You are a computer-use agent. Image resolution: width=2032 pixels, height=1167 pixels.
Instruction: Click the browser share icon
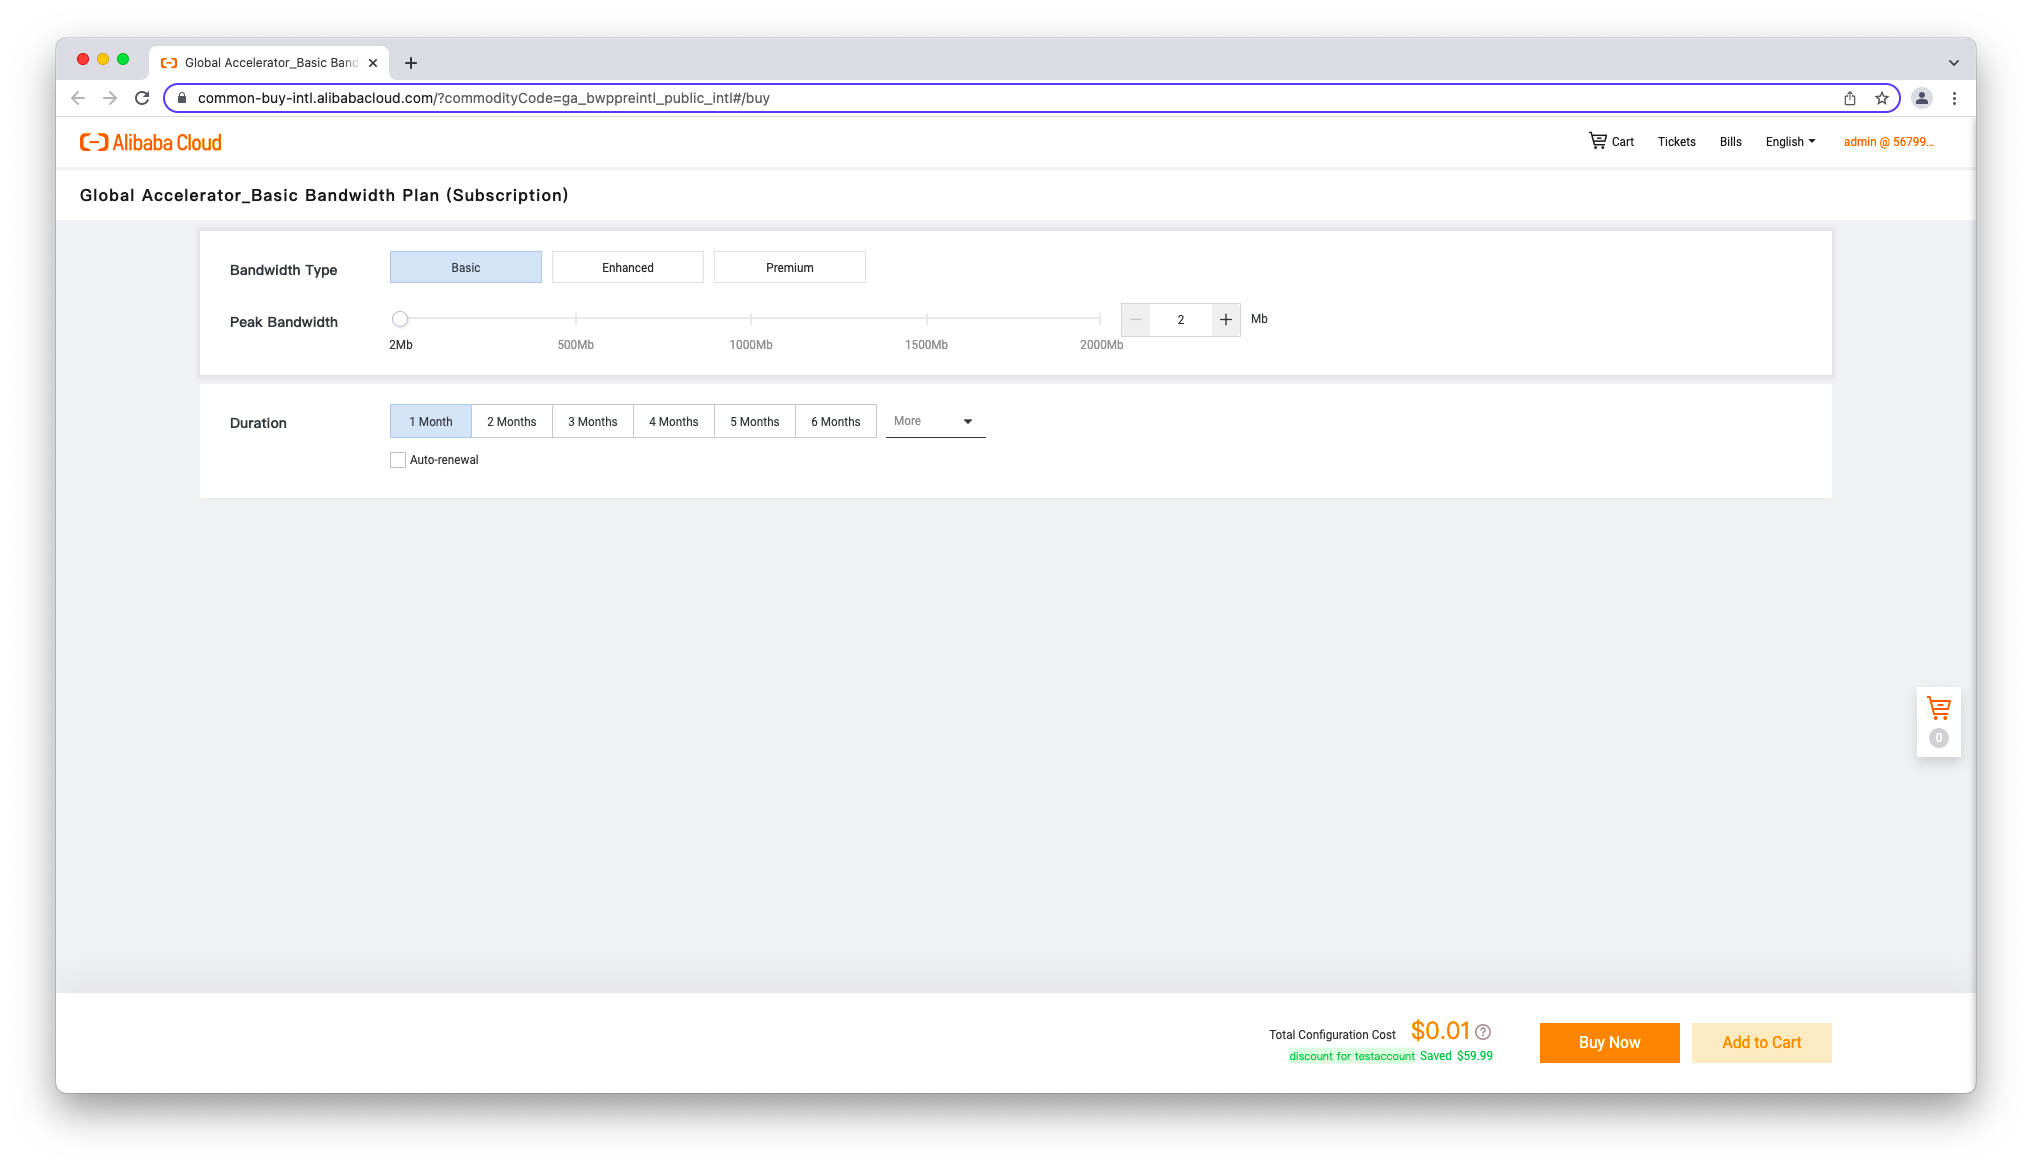[1850, 98]
